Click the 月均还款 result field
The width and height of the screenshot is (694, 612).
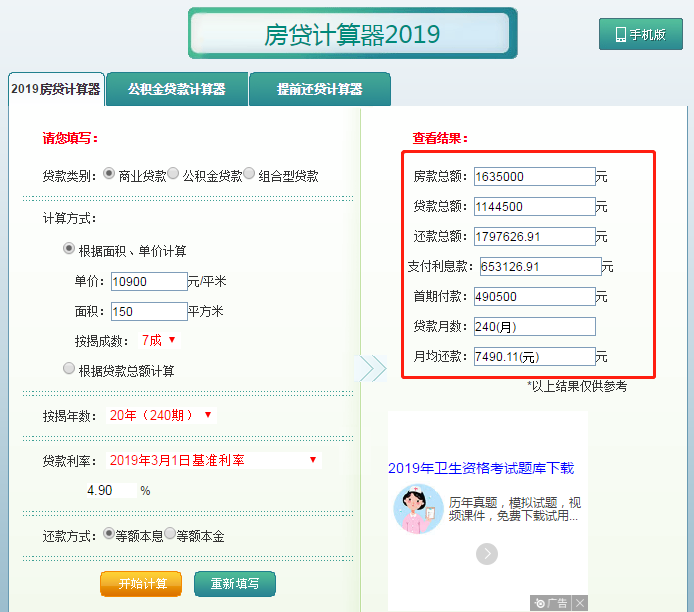[535, 357]
